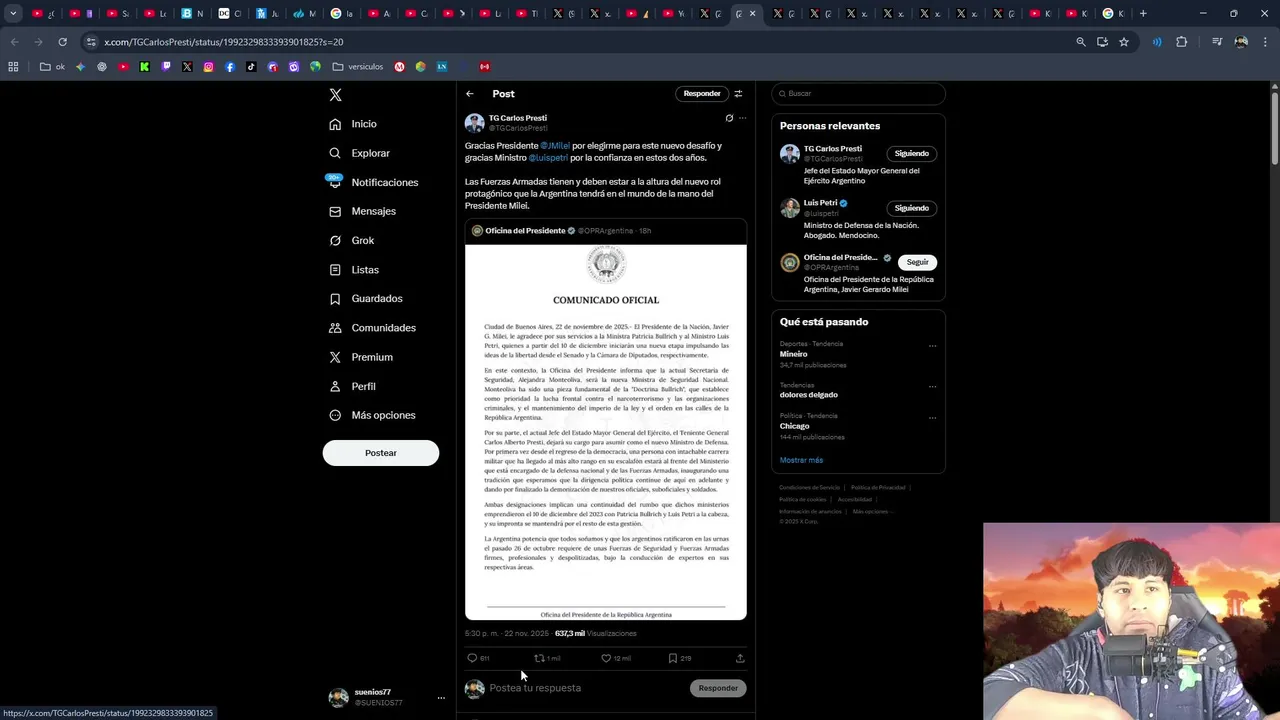Image resolution: width=1280 pixels, height=720 pixels.
Task: Go to Inicio in sidebar
Action: (353, 124)
